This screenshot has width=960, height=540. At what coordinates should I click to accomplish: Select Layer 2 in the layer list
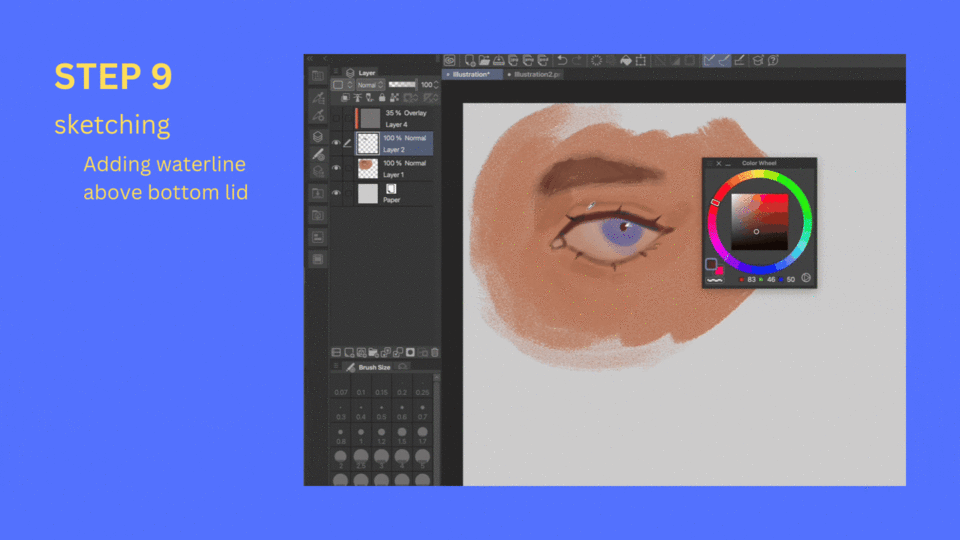click(395, 143)
